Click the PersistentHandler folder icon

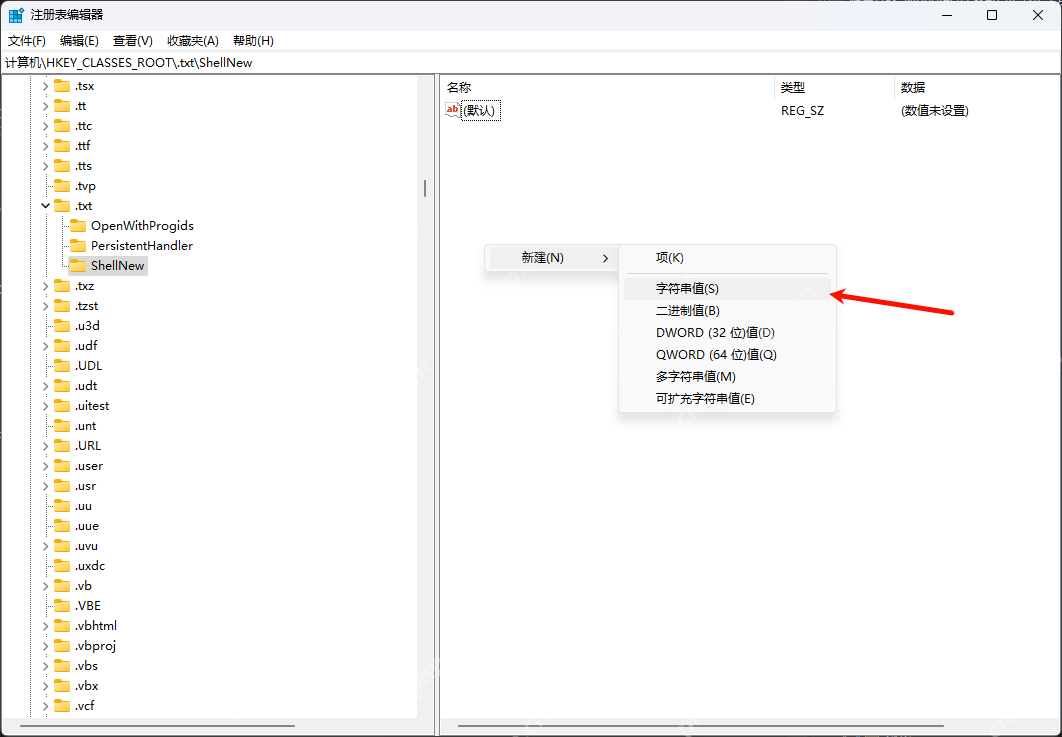(78, 246)
